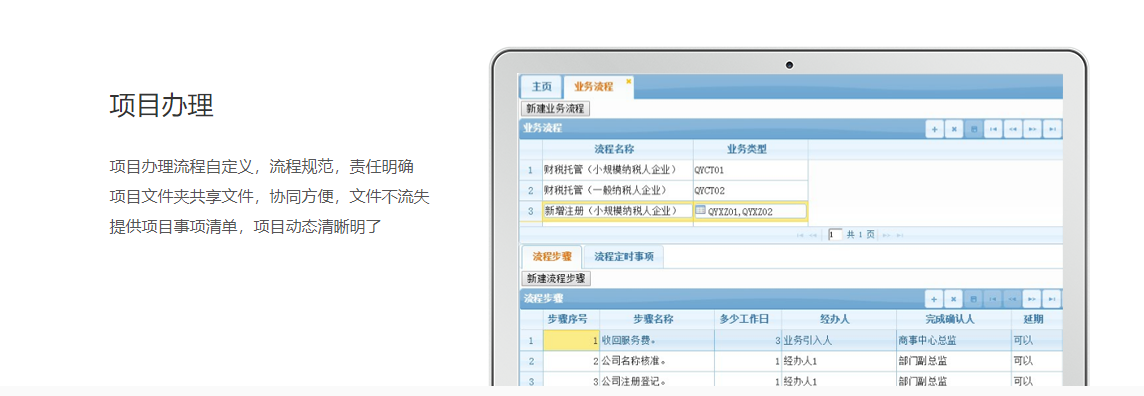1144x396 pixels.
Task: Delete row via 业务流程 panel X icon
Action: (954, 130)
